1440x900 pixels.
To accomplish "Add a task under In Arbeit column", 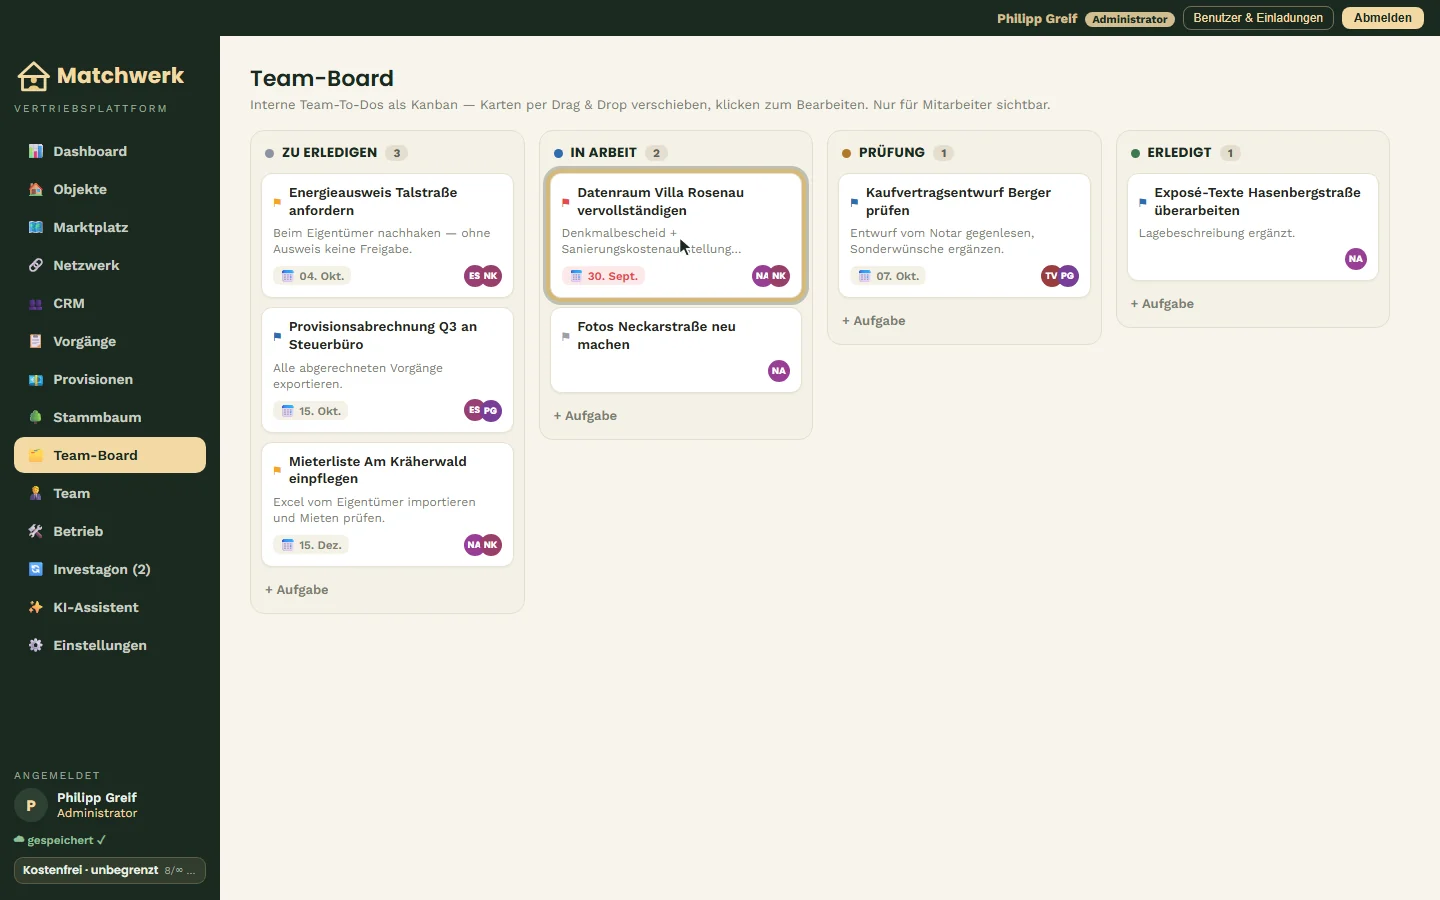I will point(585,416).
